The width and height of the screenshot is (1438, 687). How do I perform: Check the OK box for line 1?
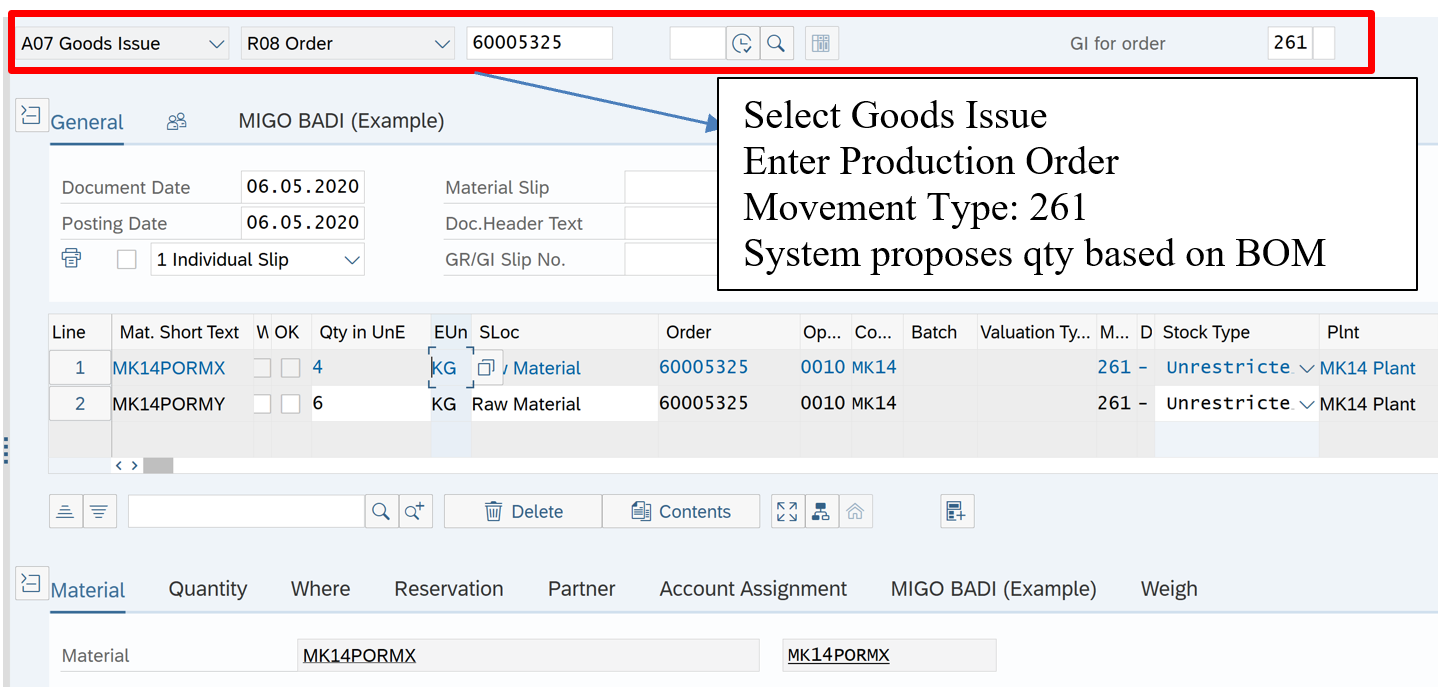[290, 368]
